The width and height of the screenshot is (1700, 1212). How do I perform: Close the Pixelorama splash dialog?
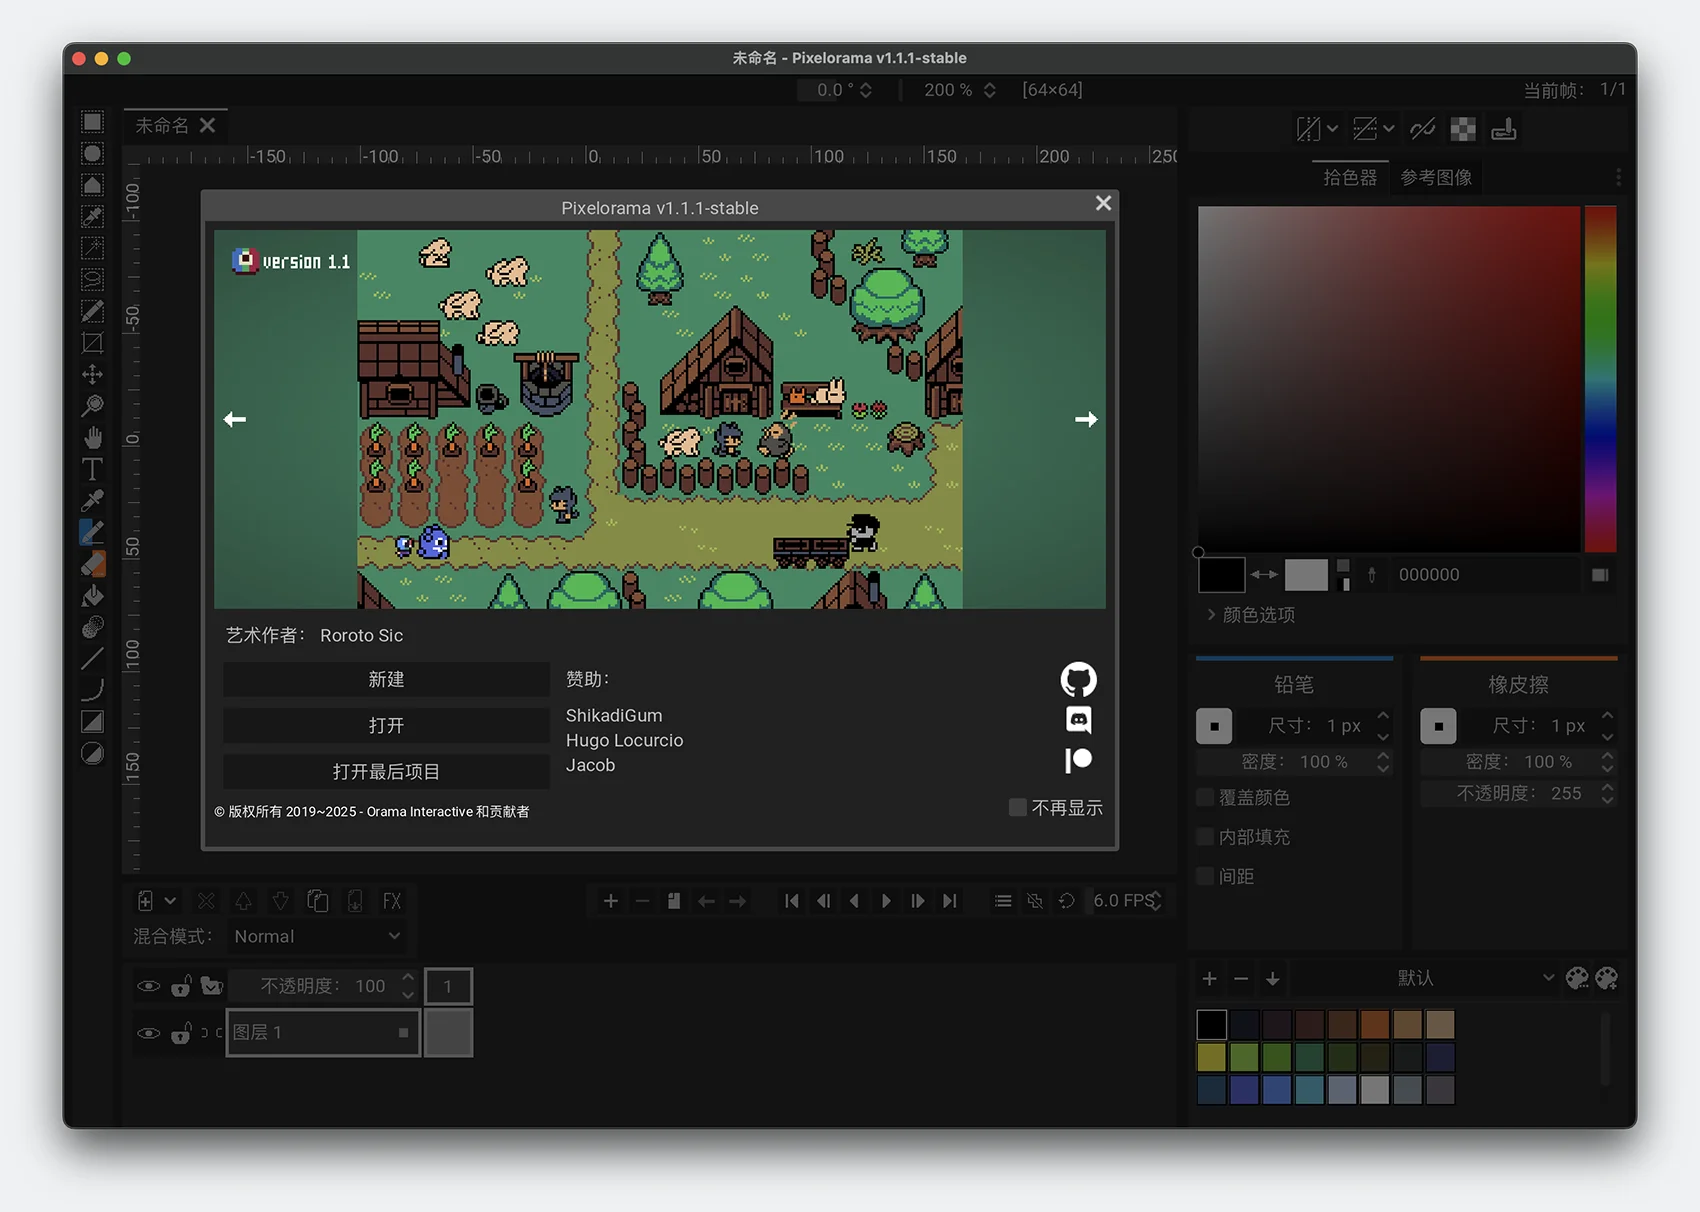tap(1103, 203)
